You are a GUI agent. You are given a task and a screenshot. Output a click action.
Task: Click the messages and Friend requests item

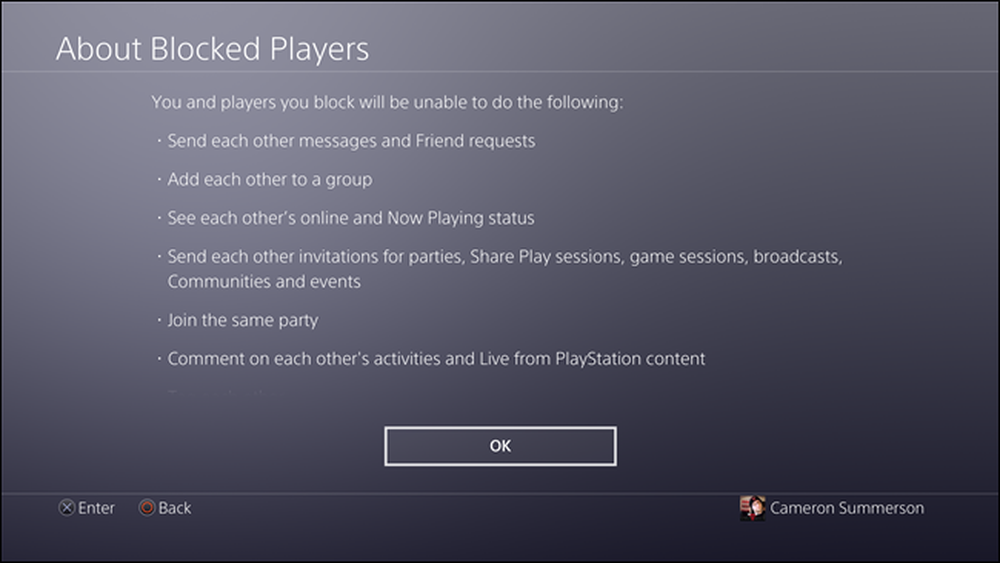[x=351, y=141]
